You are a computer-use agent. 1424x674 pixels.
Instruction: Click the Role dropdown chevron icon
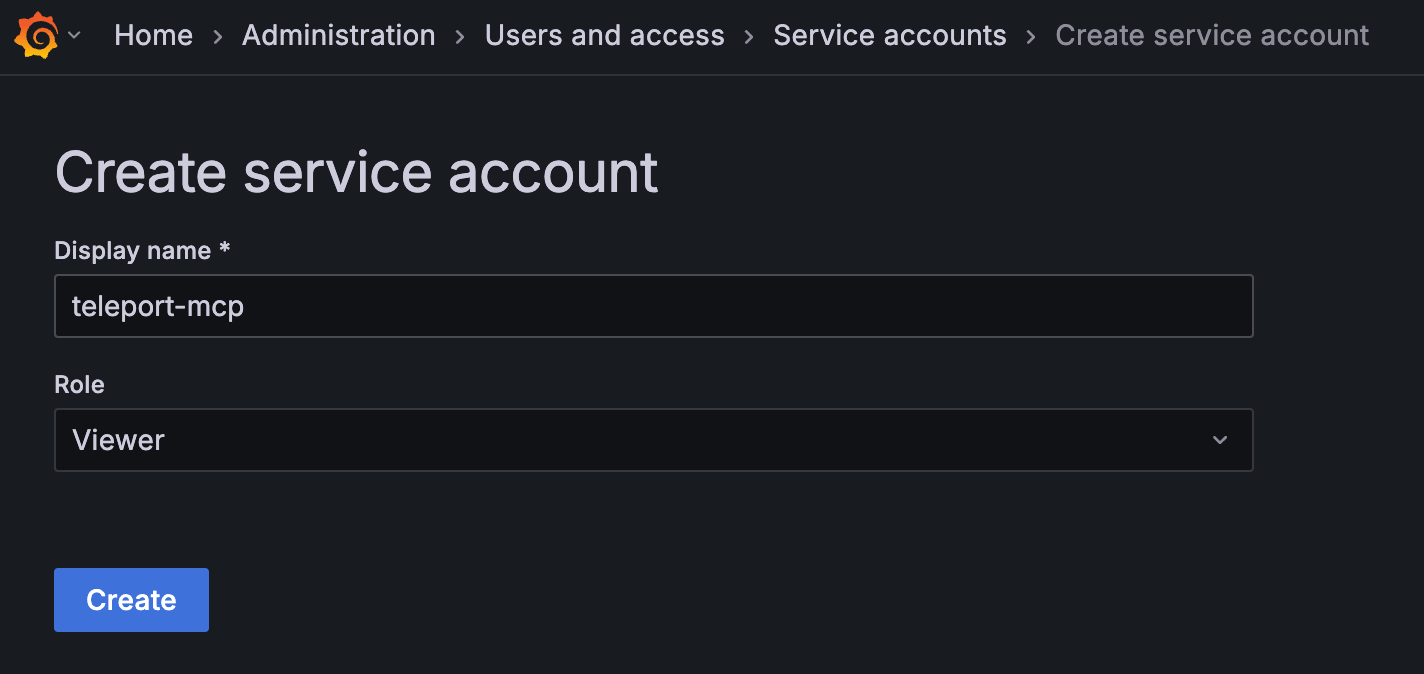1219,440
